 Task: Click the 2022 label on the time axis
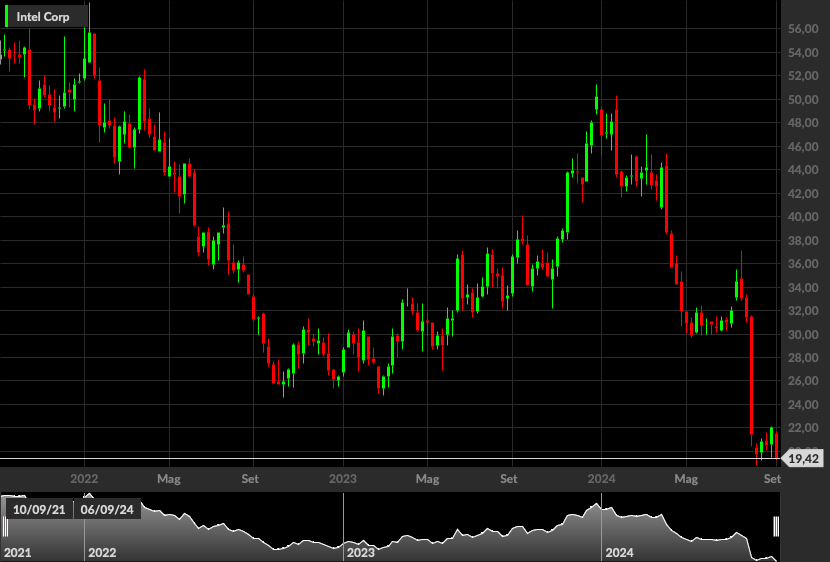[x=84, y=479]
